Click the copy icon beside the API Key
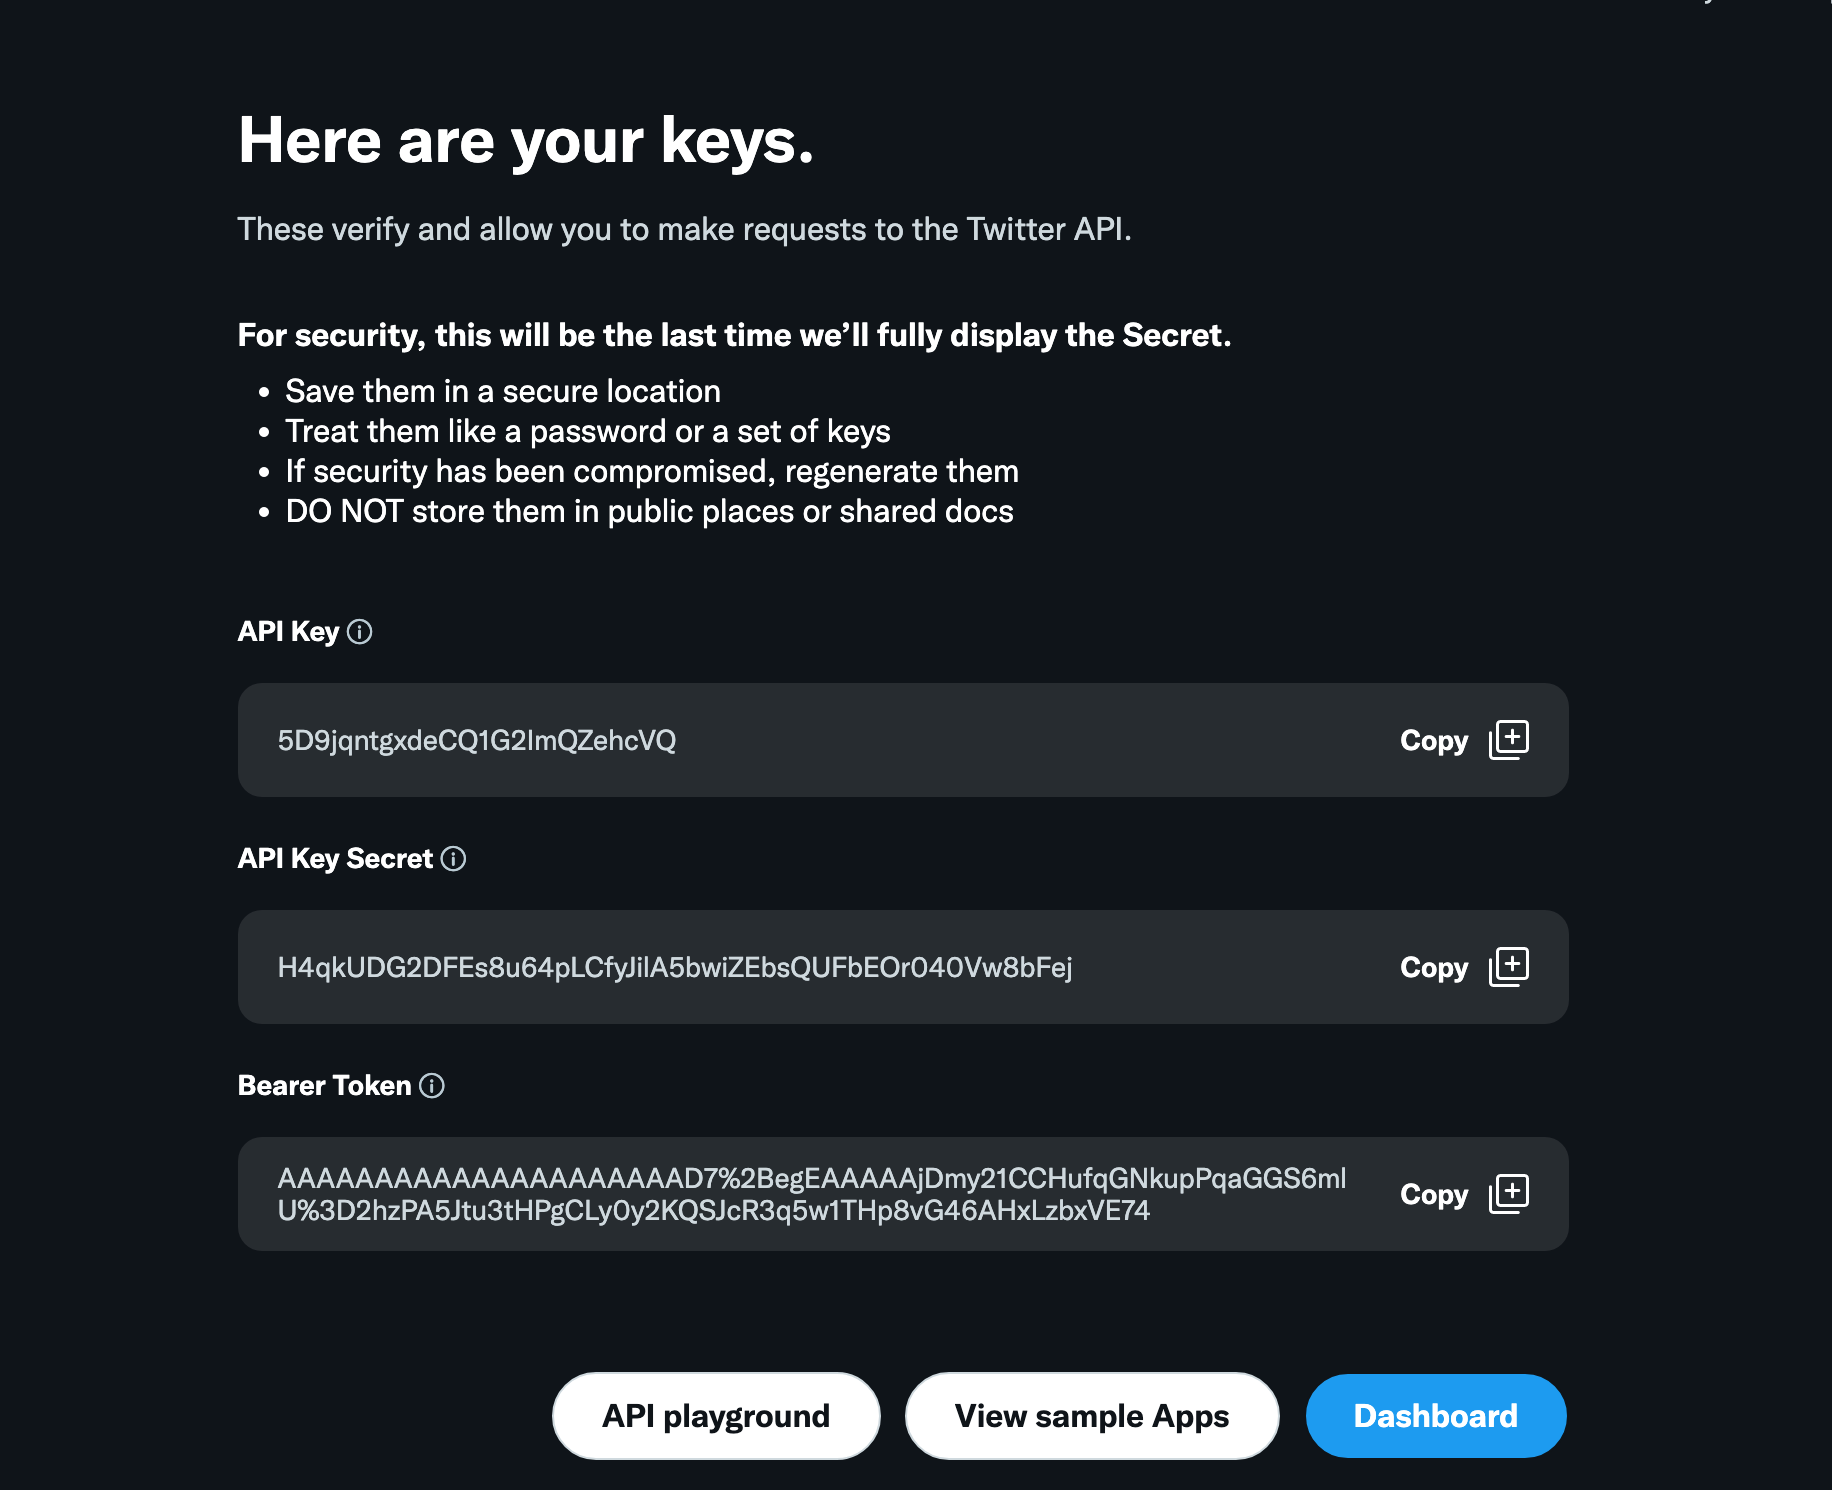This screenshot has width=1832, height=1490. (1510, 740)
